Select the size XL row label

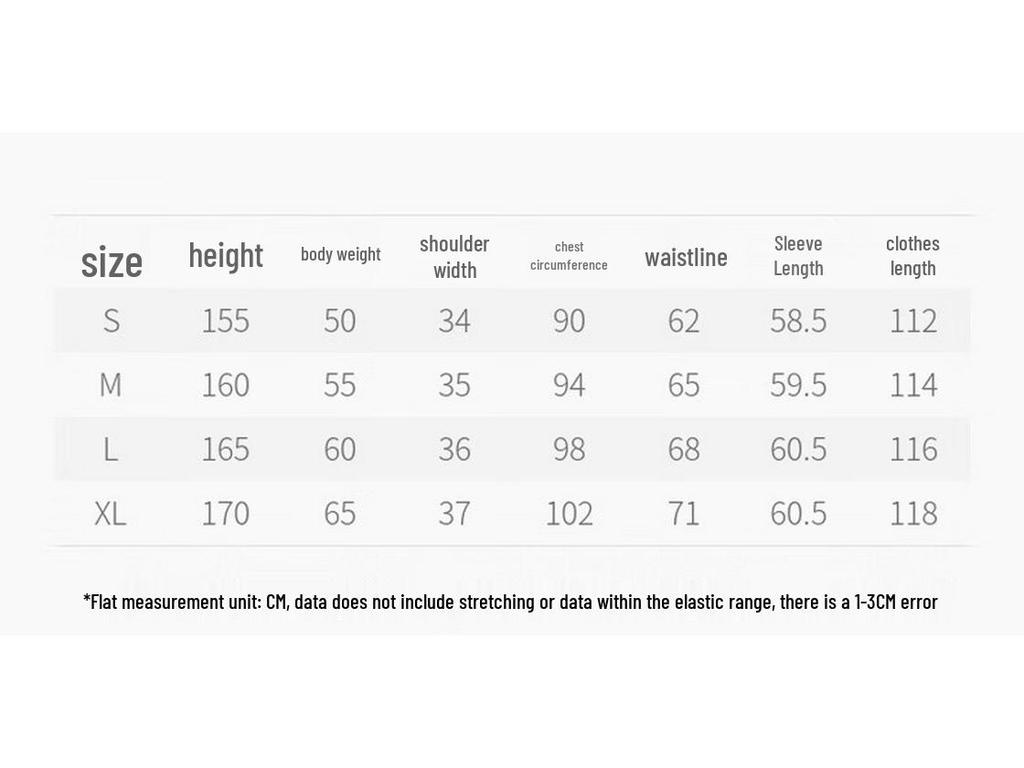(x=110, y=513)
